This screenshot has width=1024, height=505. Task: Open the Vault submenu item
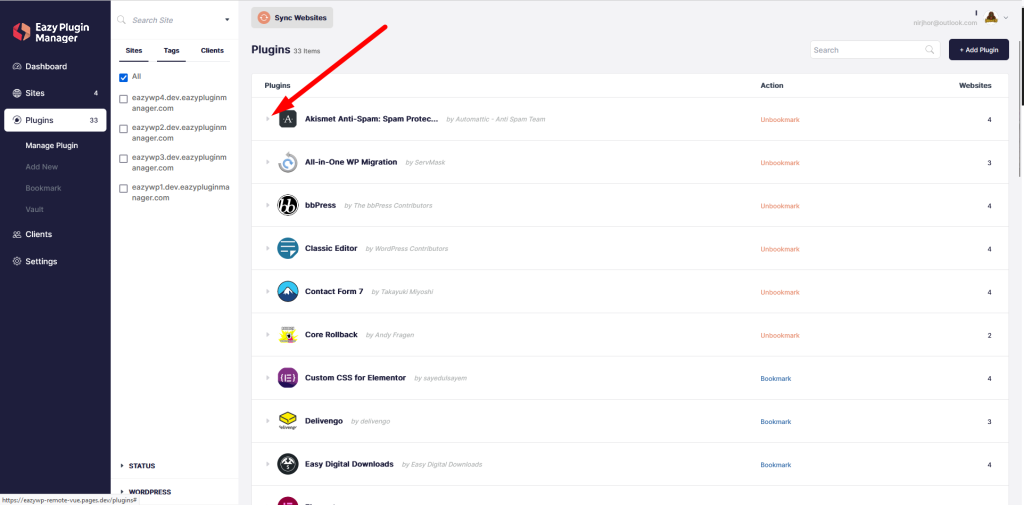35,209
